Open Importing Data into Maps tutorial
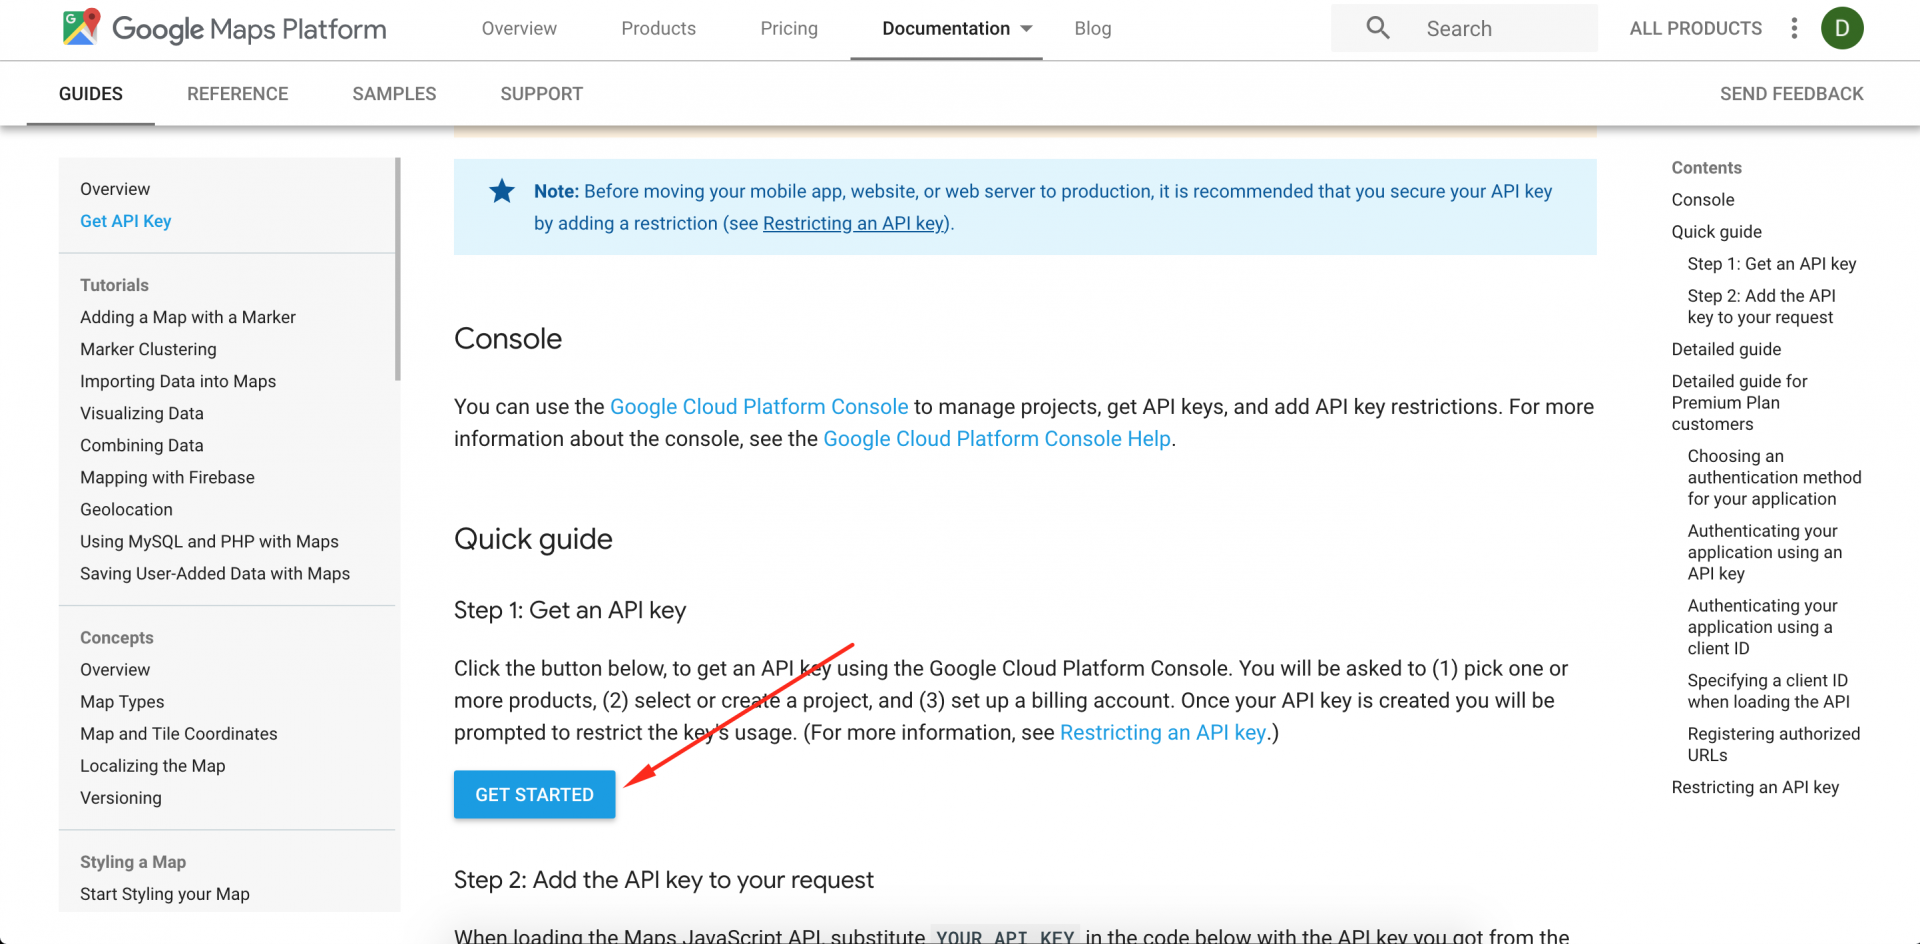The image size is (1920, 944). click(x=178, y=381)
